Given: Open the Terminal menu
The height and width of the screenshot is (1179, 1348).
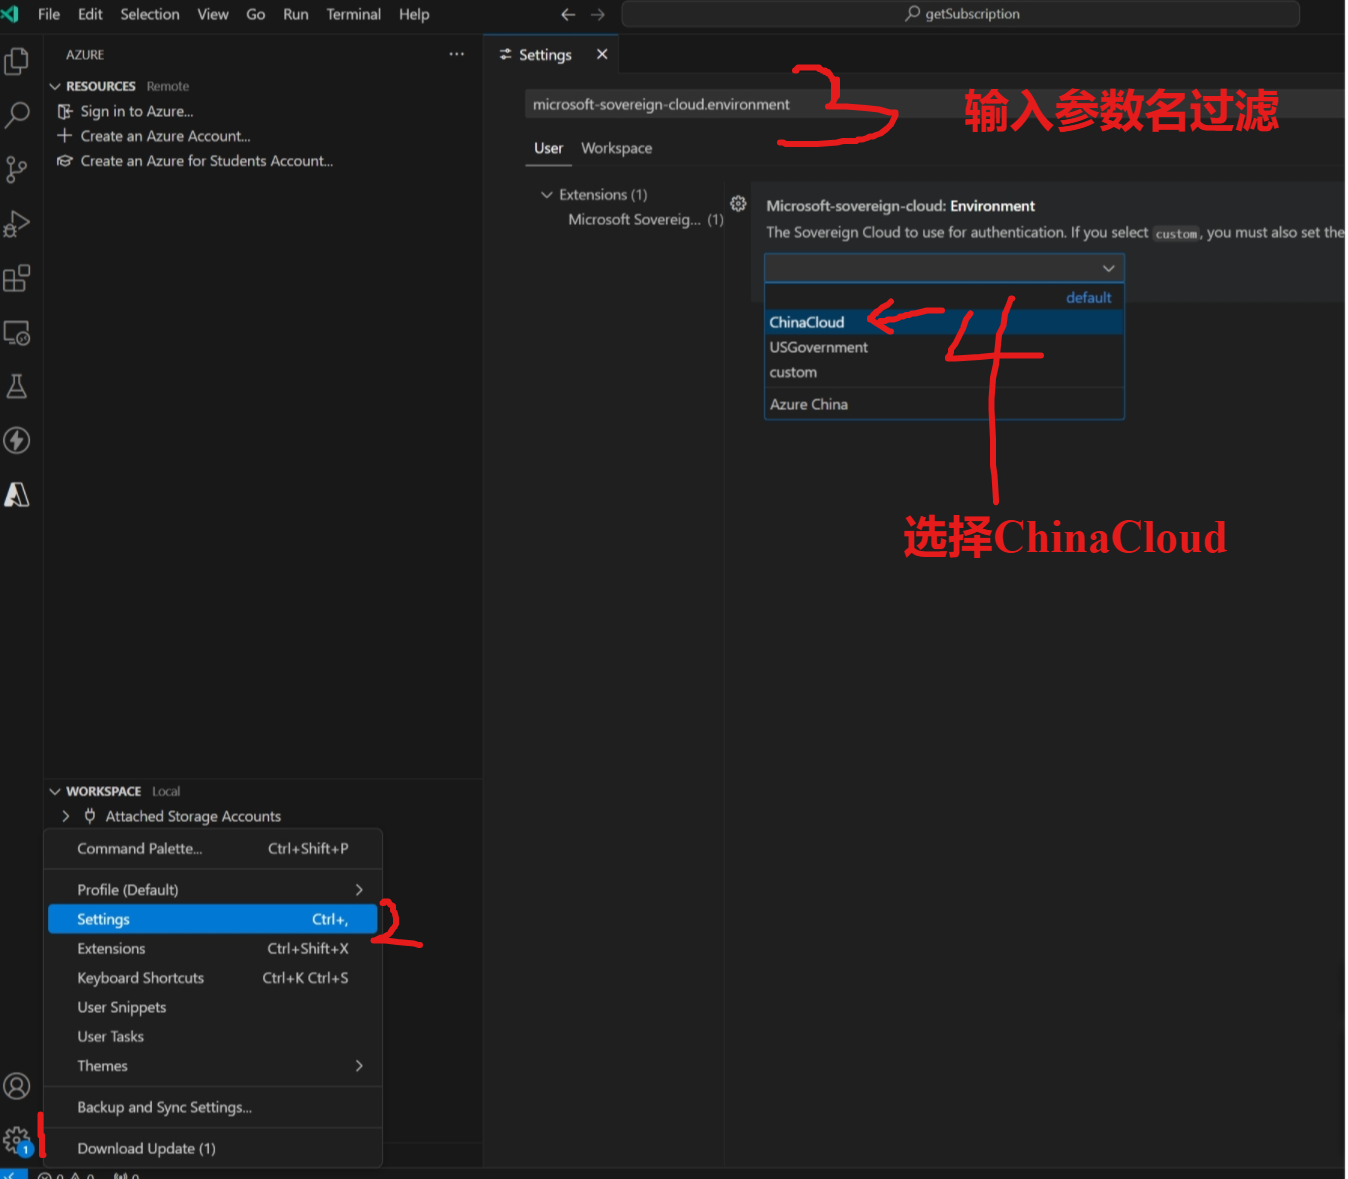Looking at the screenshot, I should click(353, 14).
